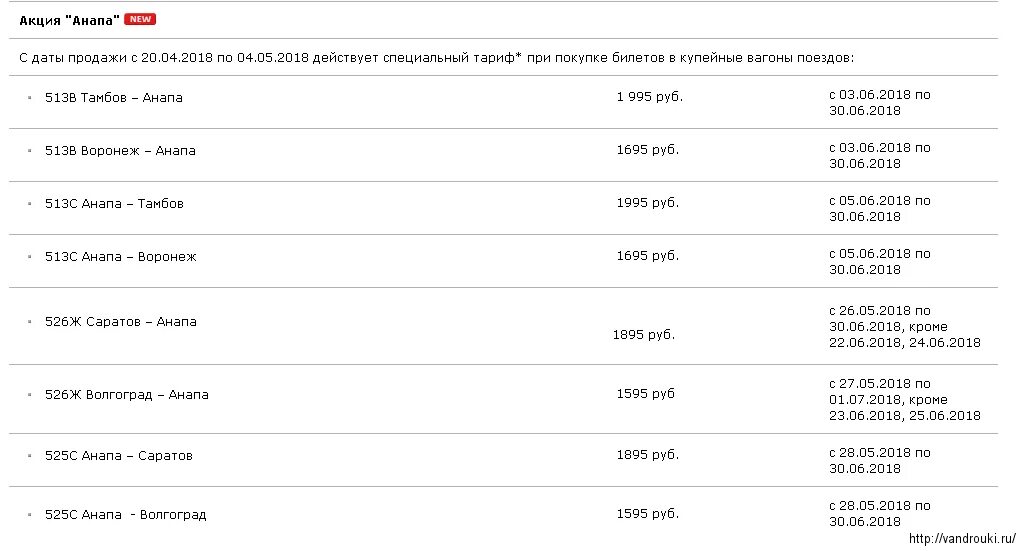This screenshot has height=551, width=1021.
Task: Select the 513С Анапа – Воронеж route
Action: pyautogui.click(x=120, y=257)
